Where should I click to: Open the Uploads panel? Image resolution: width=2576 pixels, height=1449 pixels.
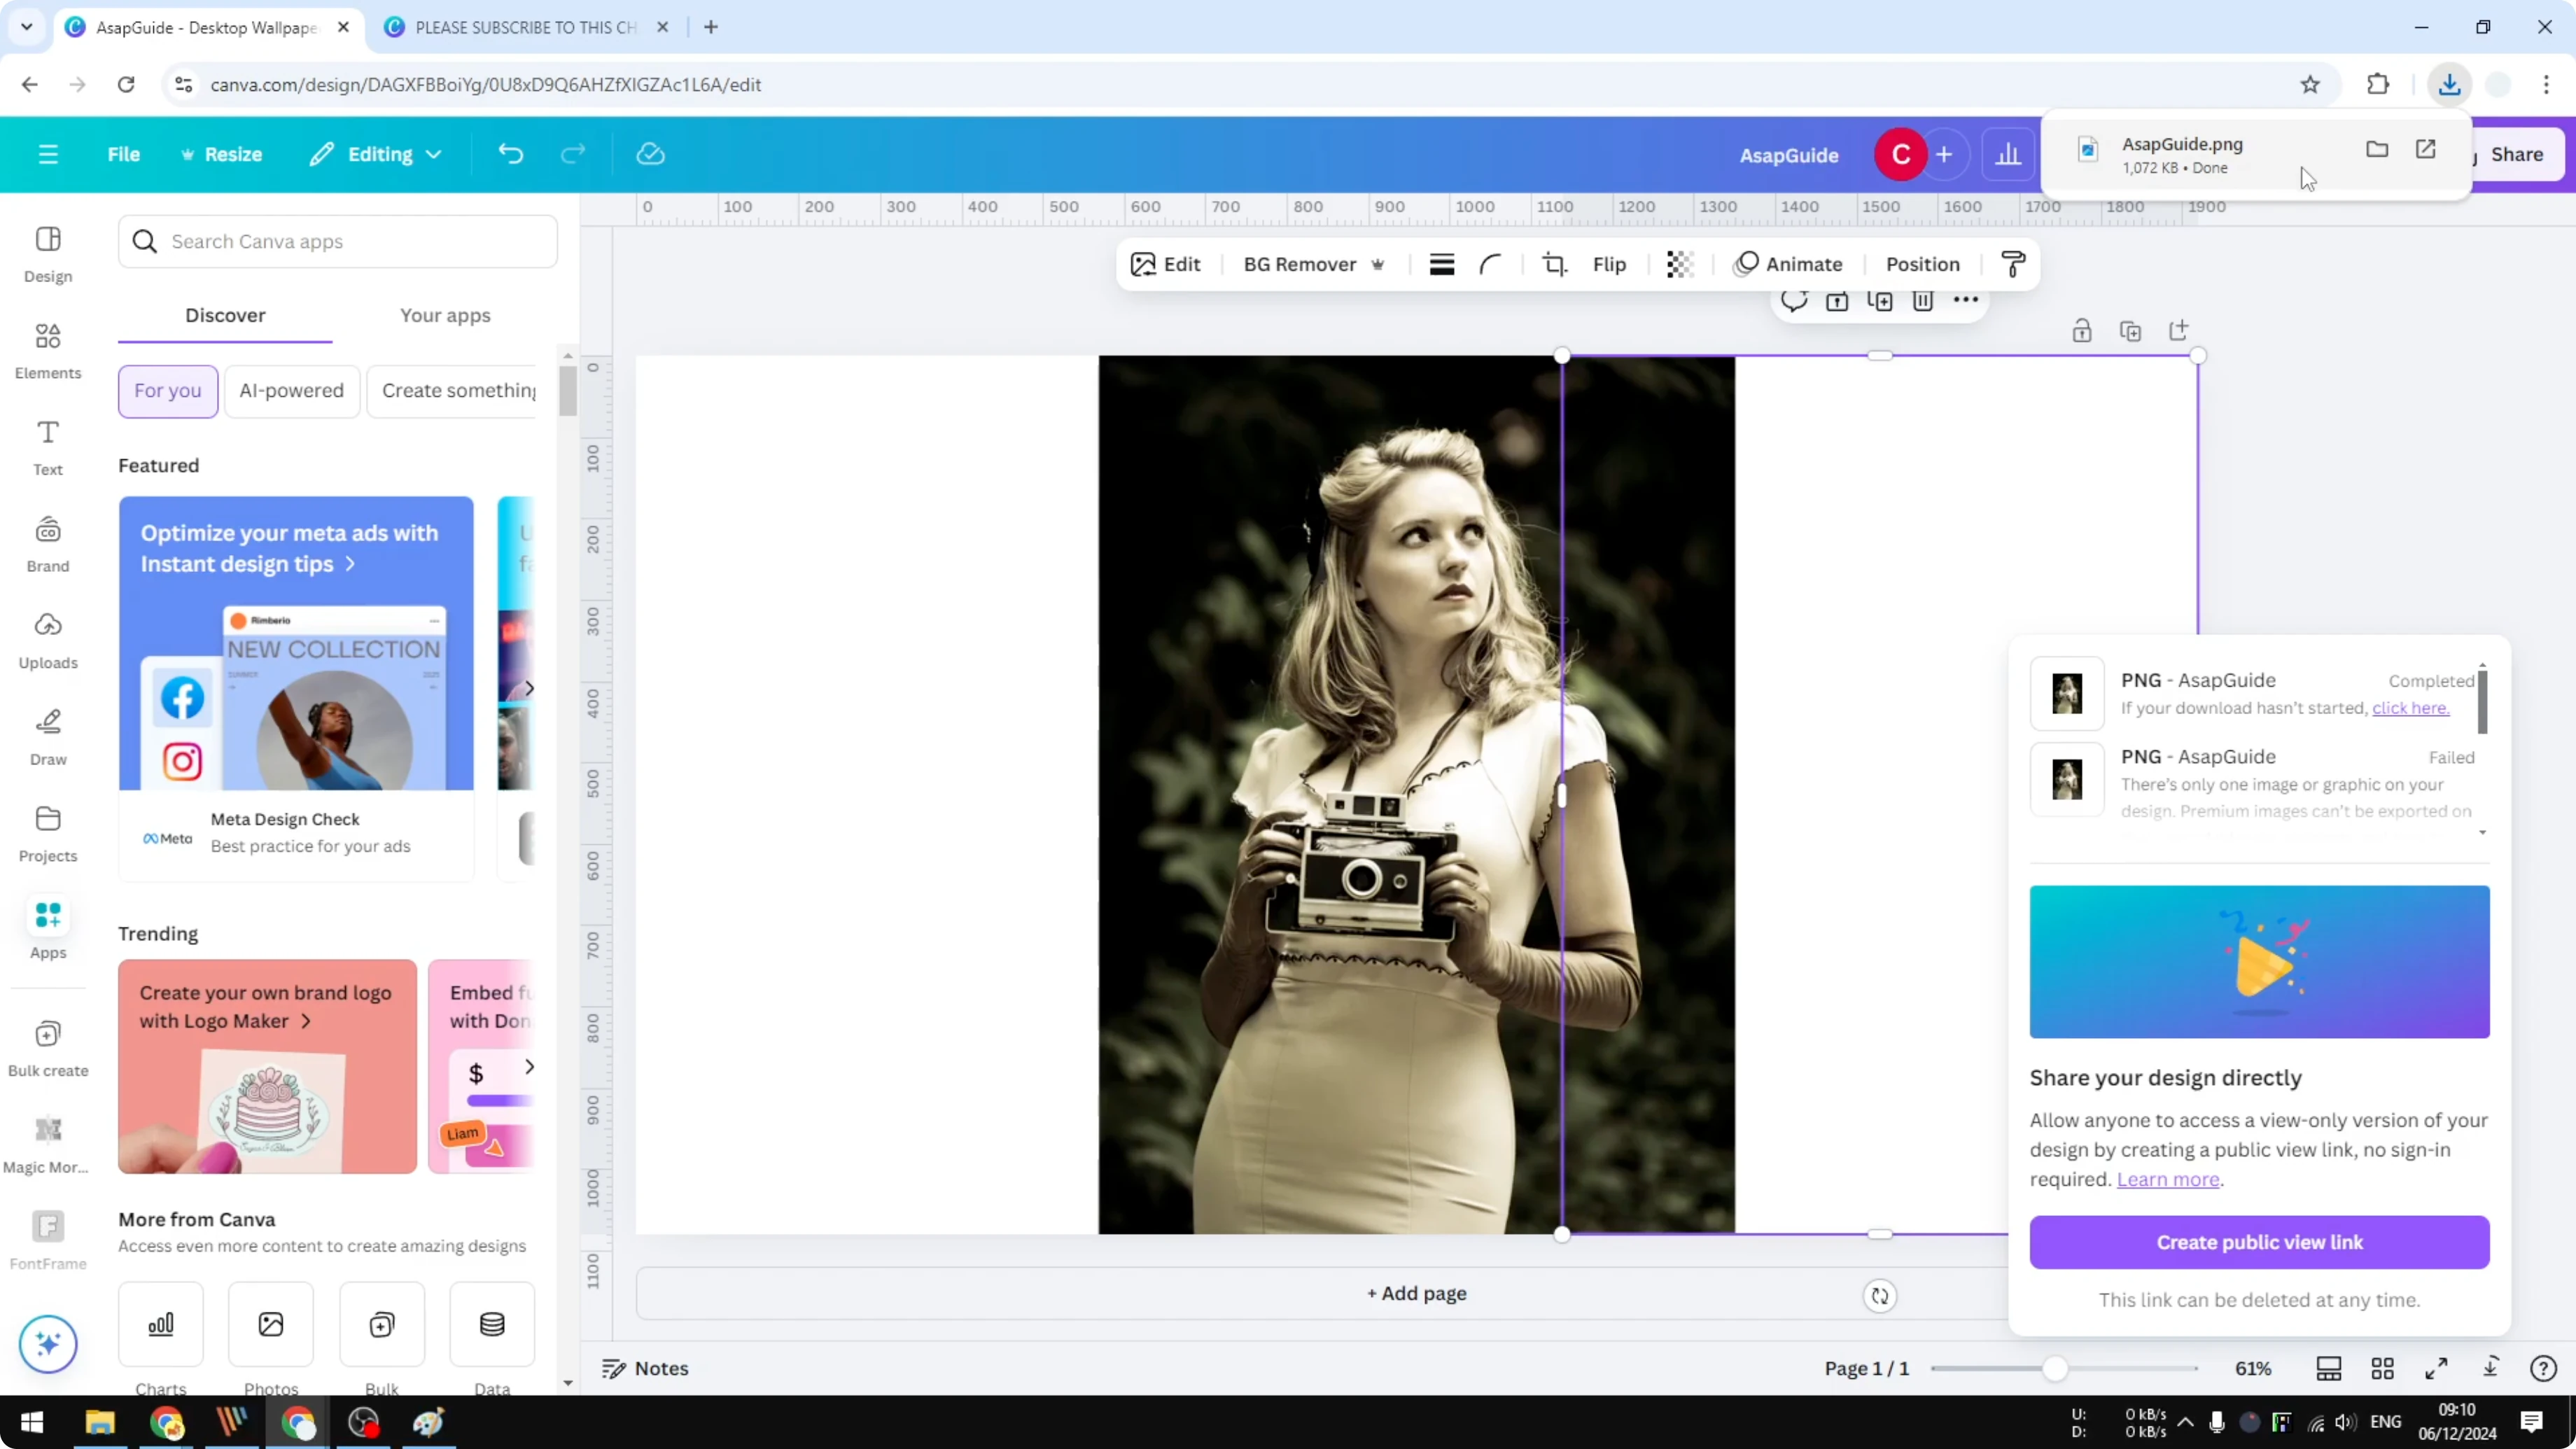click(47, 640)
